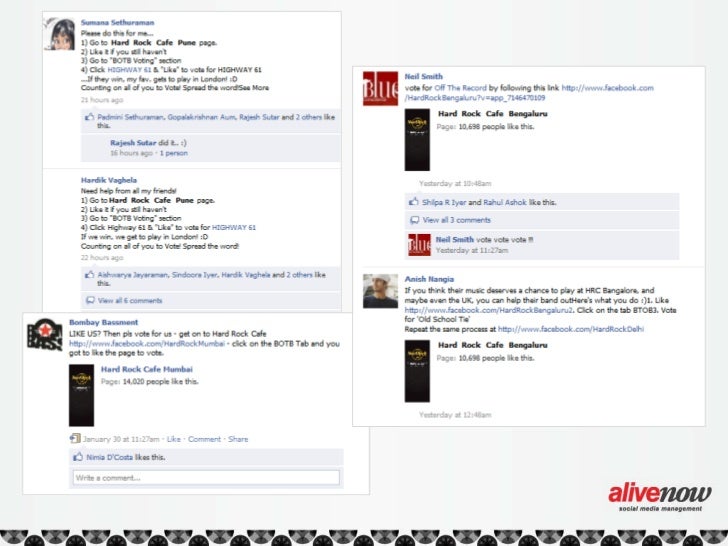Viewport: 728px width, 546px height.
Task: Open the Hardik Vaghela profile link
Action: tap(109, 180)
